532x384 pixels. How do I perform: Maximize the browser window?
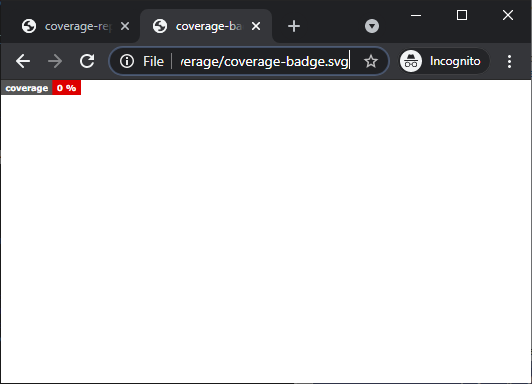click(462, 15)
